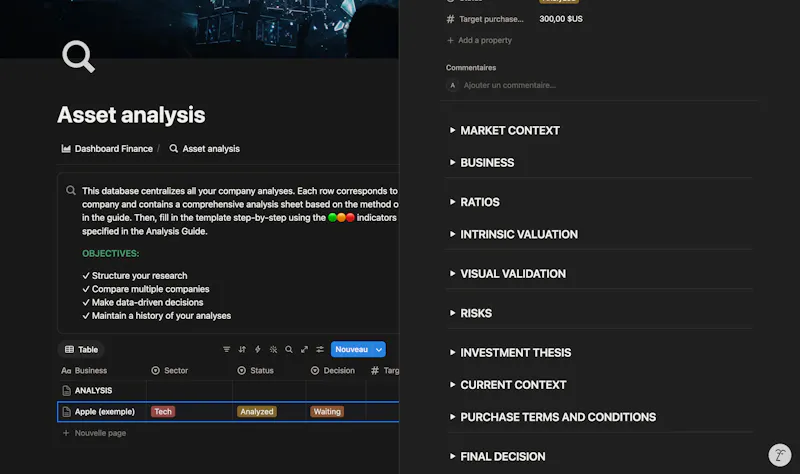Open the Apple (exemple) row
The image size is (800, 474).
(x=105, y=412)
